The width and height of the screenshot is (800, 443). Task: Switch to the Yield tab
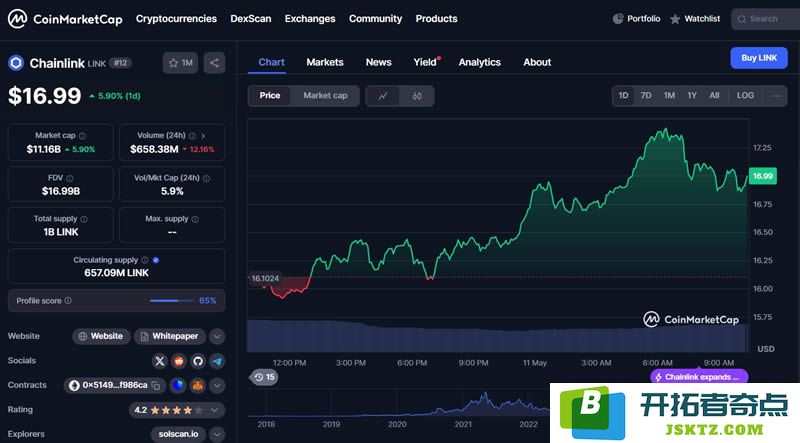point(425,62)
